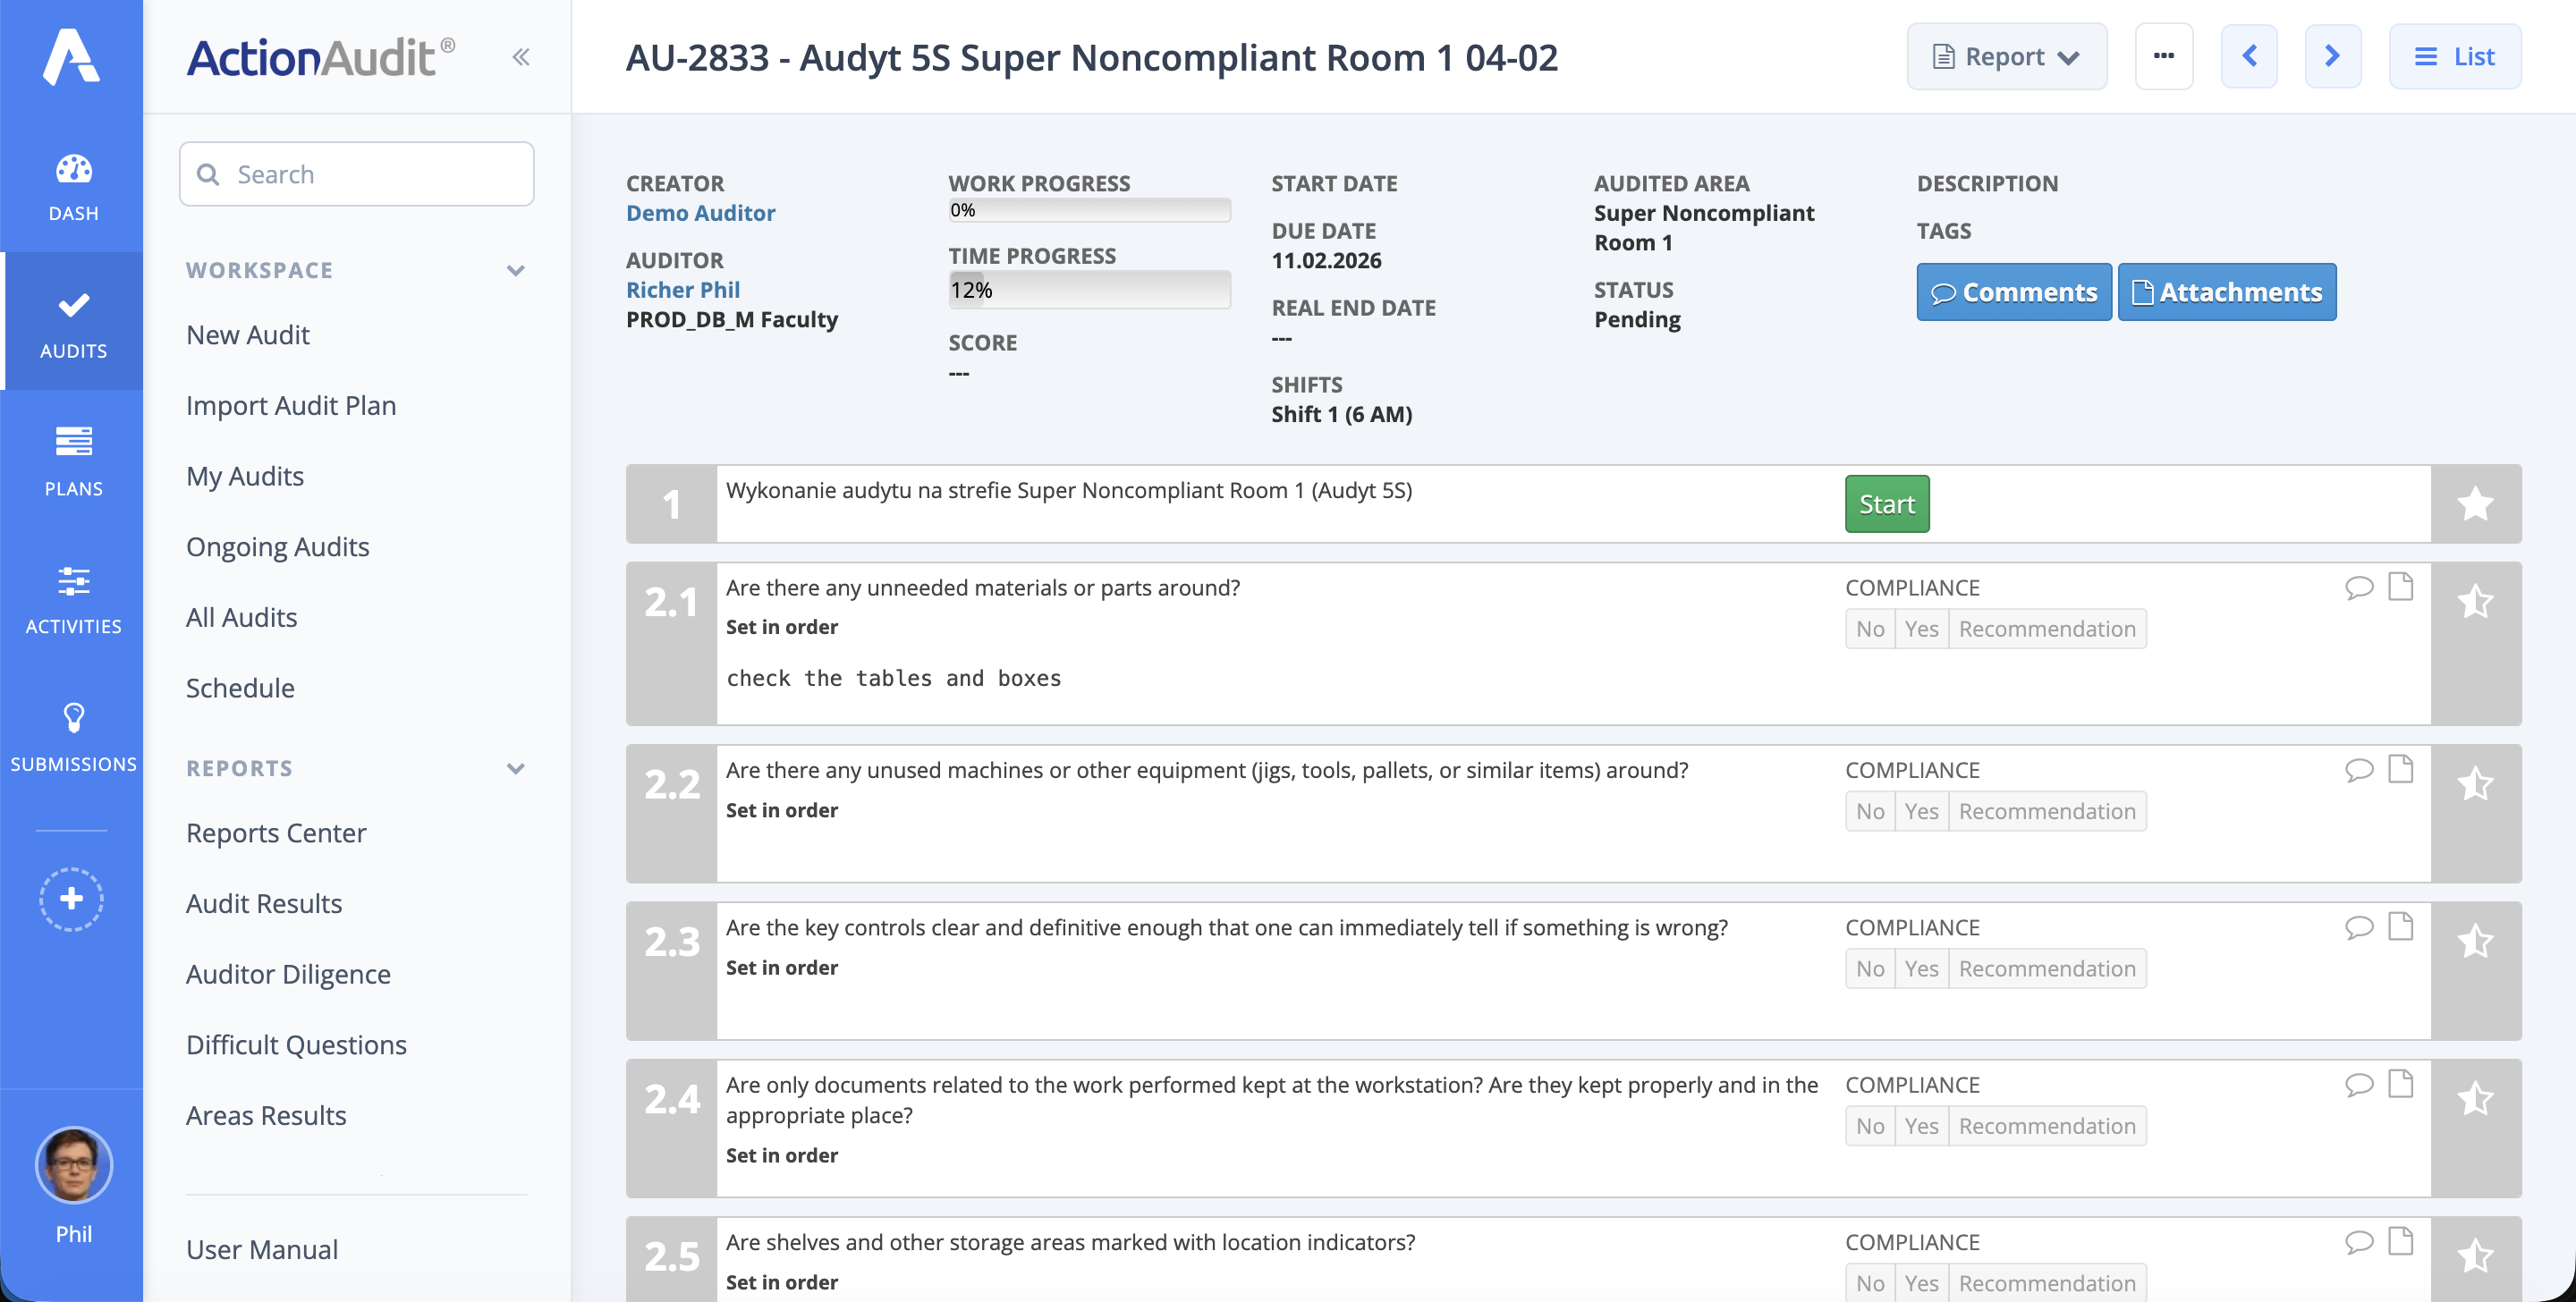Open Activities sliders icon
The height and width of the screenshot is (1302, 2576).
click(x=73, y=598)
